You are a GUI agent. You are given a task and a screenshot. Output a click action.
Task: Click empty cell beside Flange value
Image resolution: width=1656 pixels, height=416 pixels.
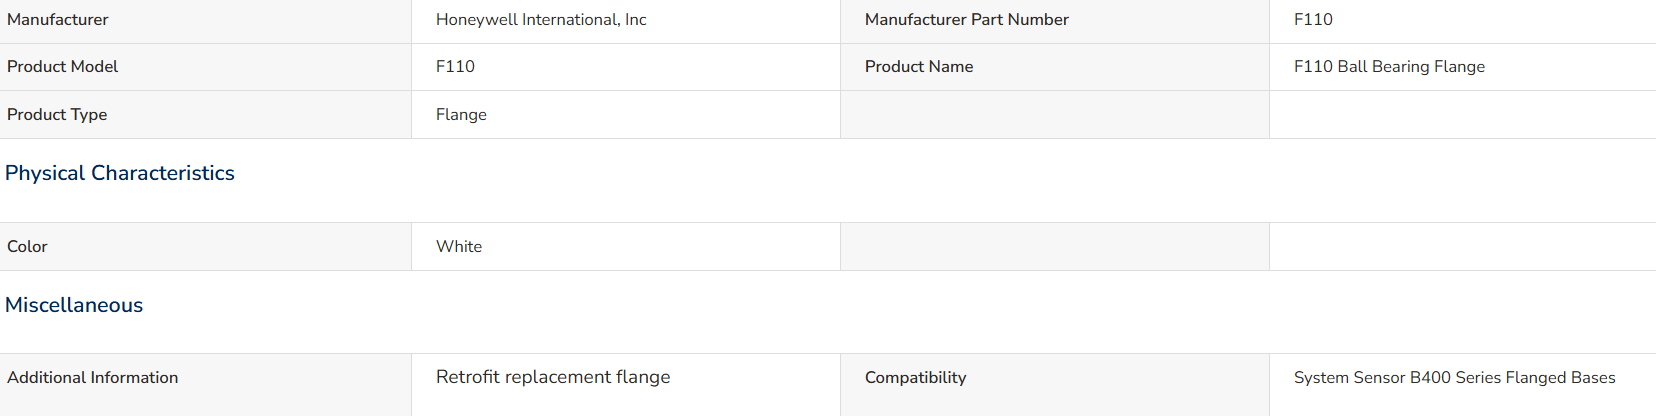[1055, 115]
